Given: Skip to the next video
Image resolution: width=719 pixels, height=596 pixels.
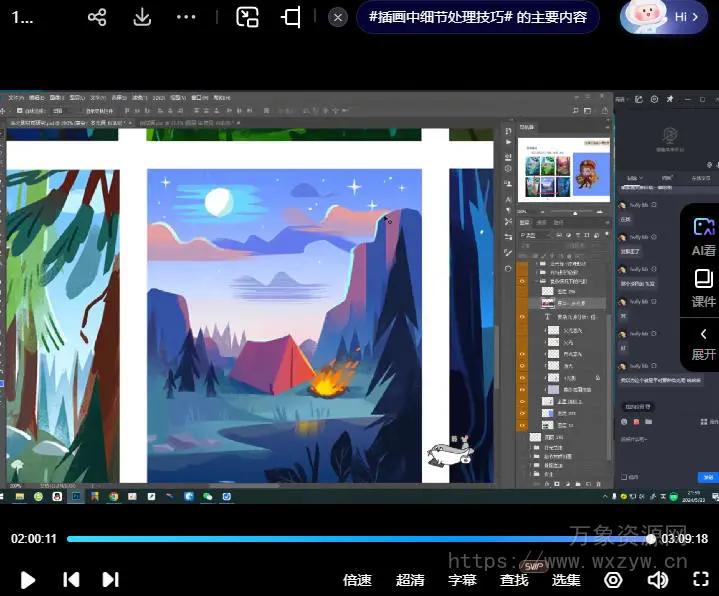Looking at the screenshot, I should pyautogui.click(x=111, y=580).
